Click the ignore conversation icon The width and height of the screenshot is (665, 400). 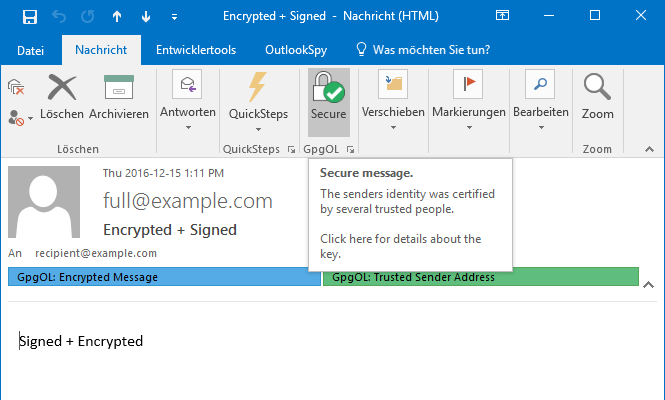pos(16,88)
